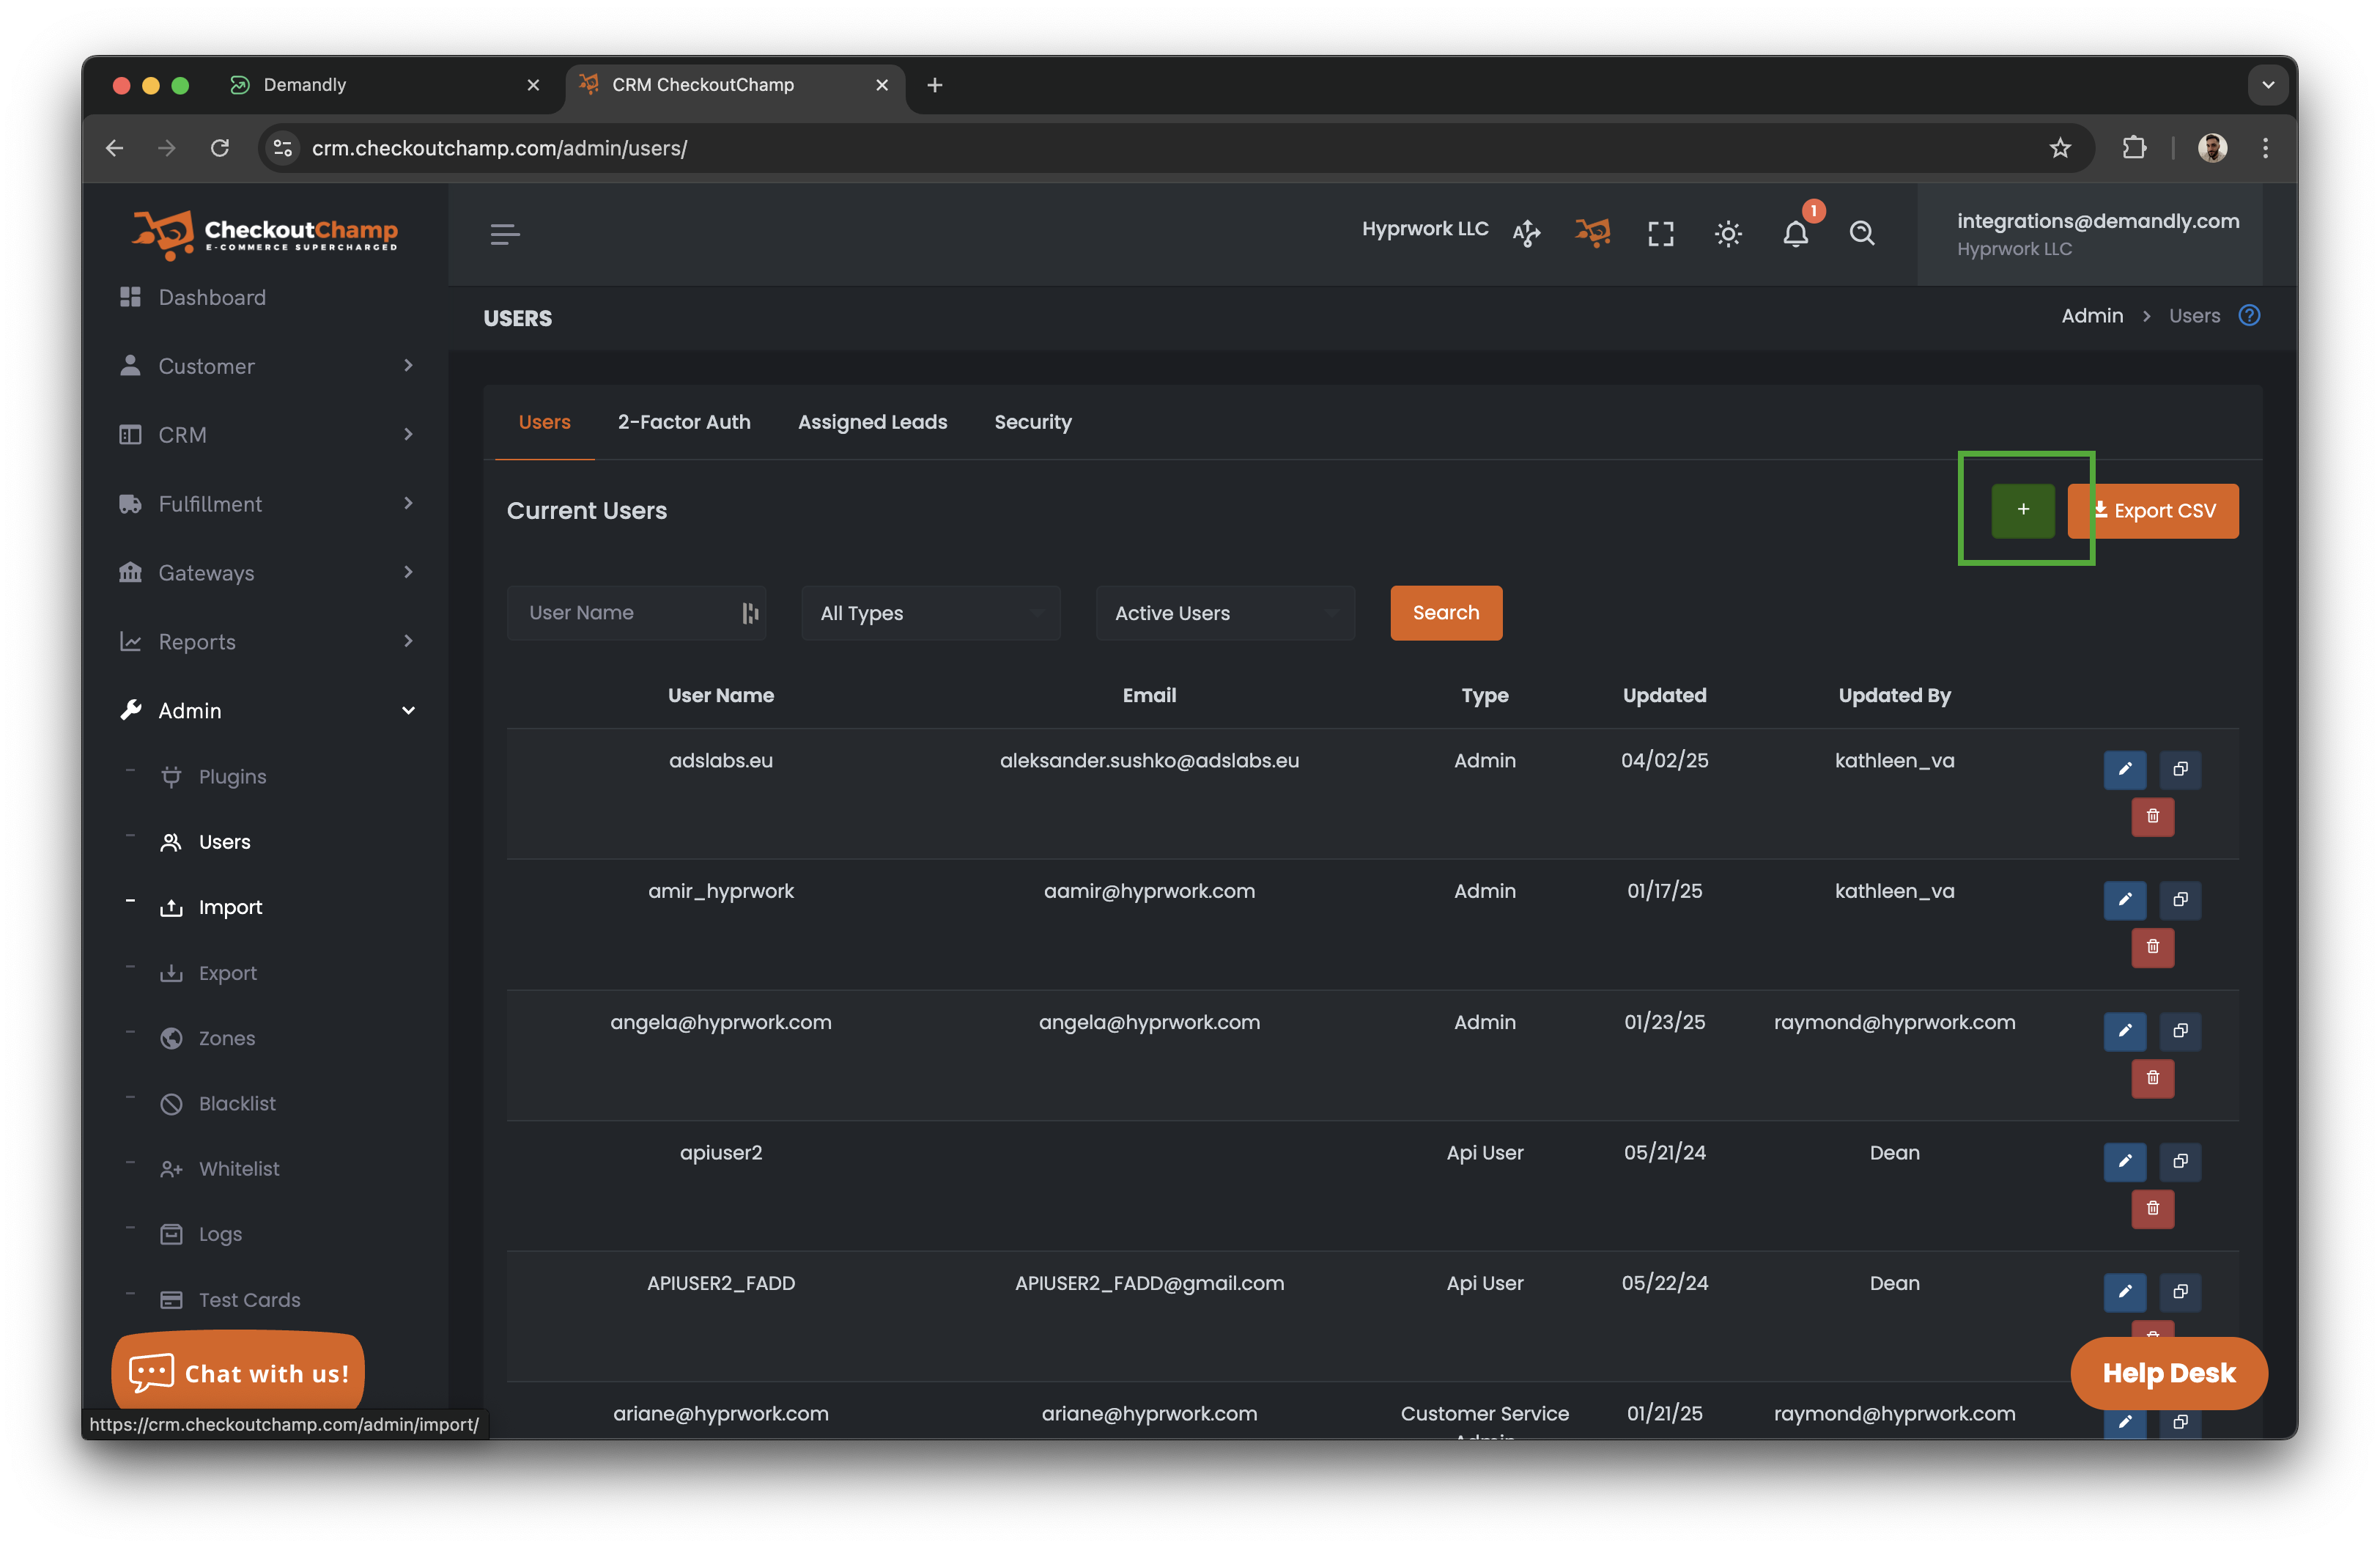Click the orange Search button

(x=1445, y=613)
